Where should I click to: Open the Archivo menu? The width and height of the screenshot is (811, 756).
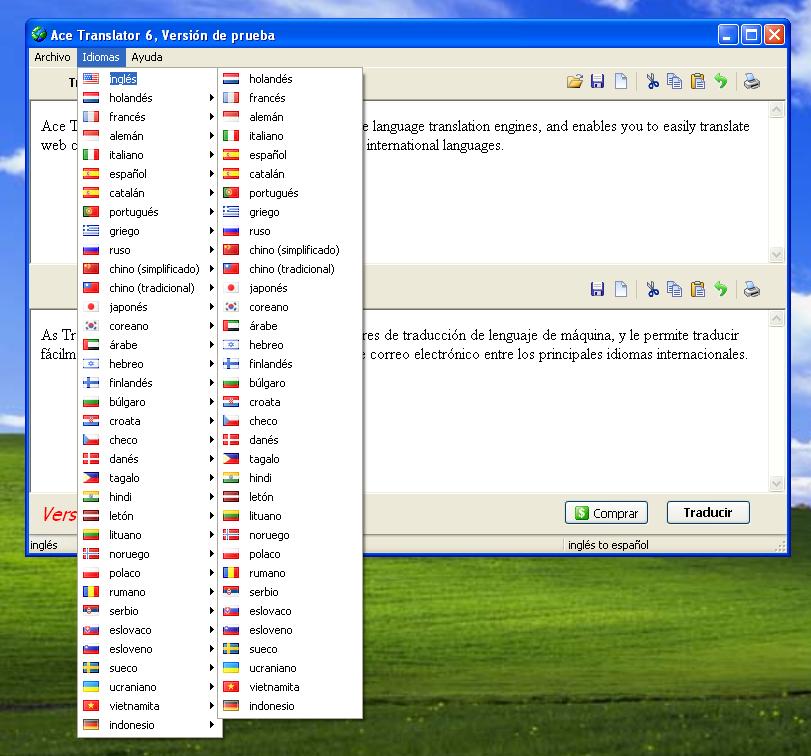tap(52, 57)
